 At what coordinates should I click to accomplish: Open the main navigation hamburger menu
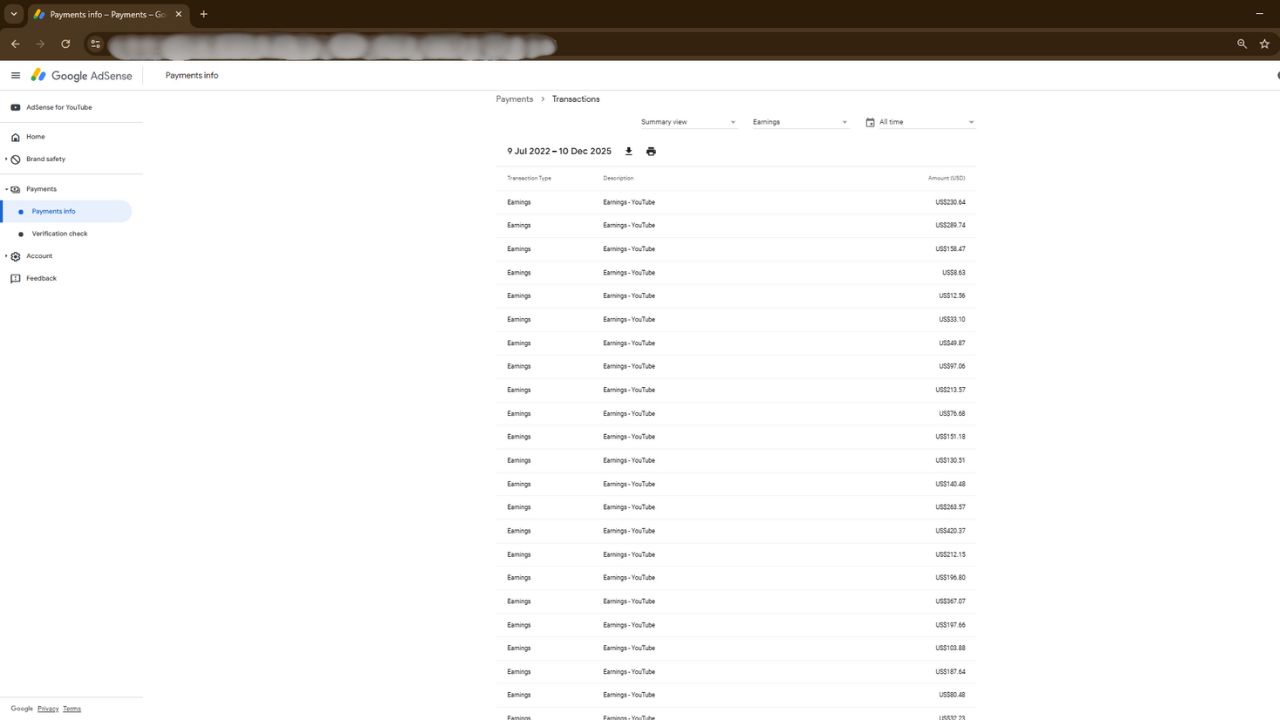point(16,75)
